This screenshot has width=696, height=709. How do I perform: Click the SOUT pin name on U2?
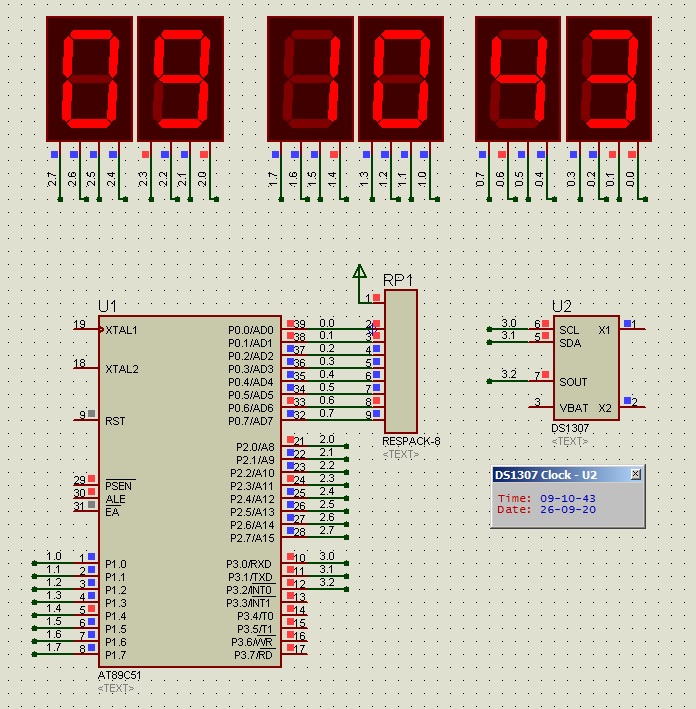[x=573, y=382]
